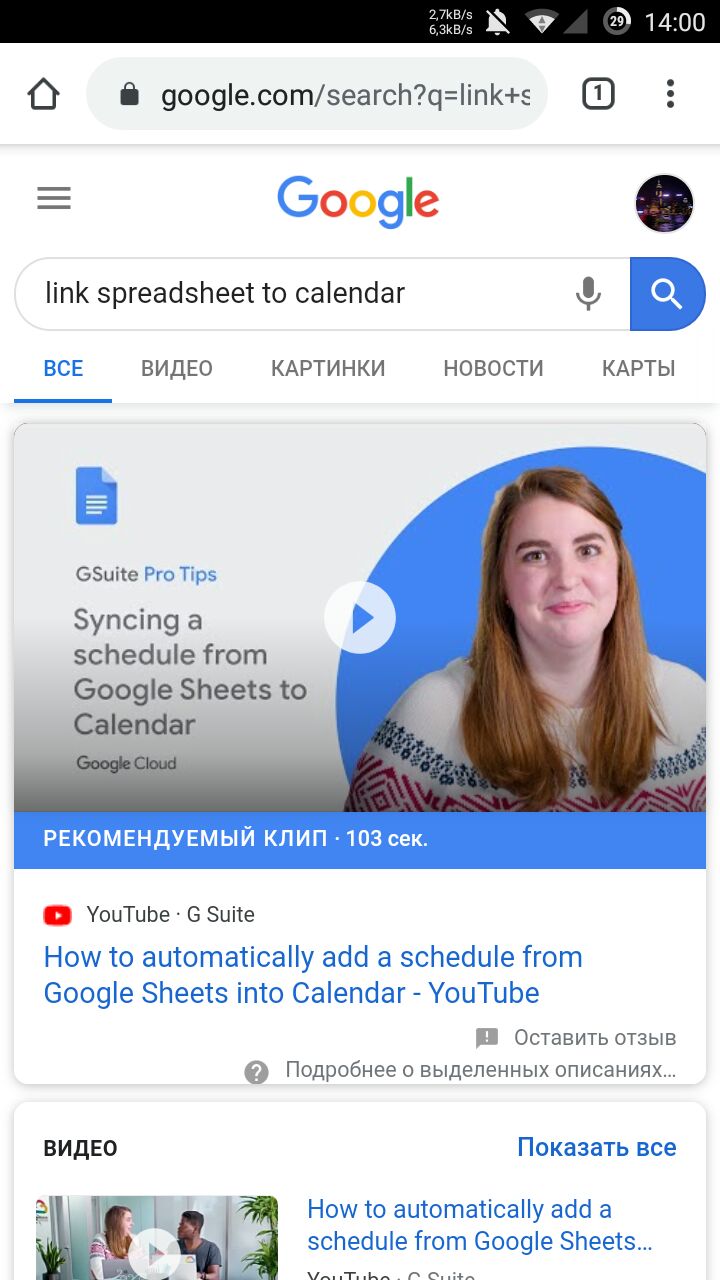Screen dimensions: 720x1280
Task: Click the question mark help icon
Action: [257, 1072]
